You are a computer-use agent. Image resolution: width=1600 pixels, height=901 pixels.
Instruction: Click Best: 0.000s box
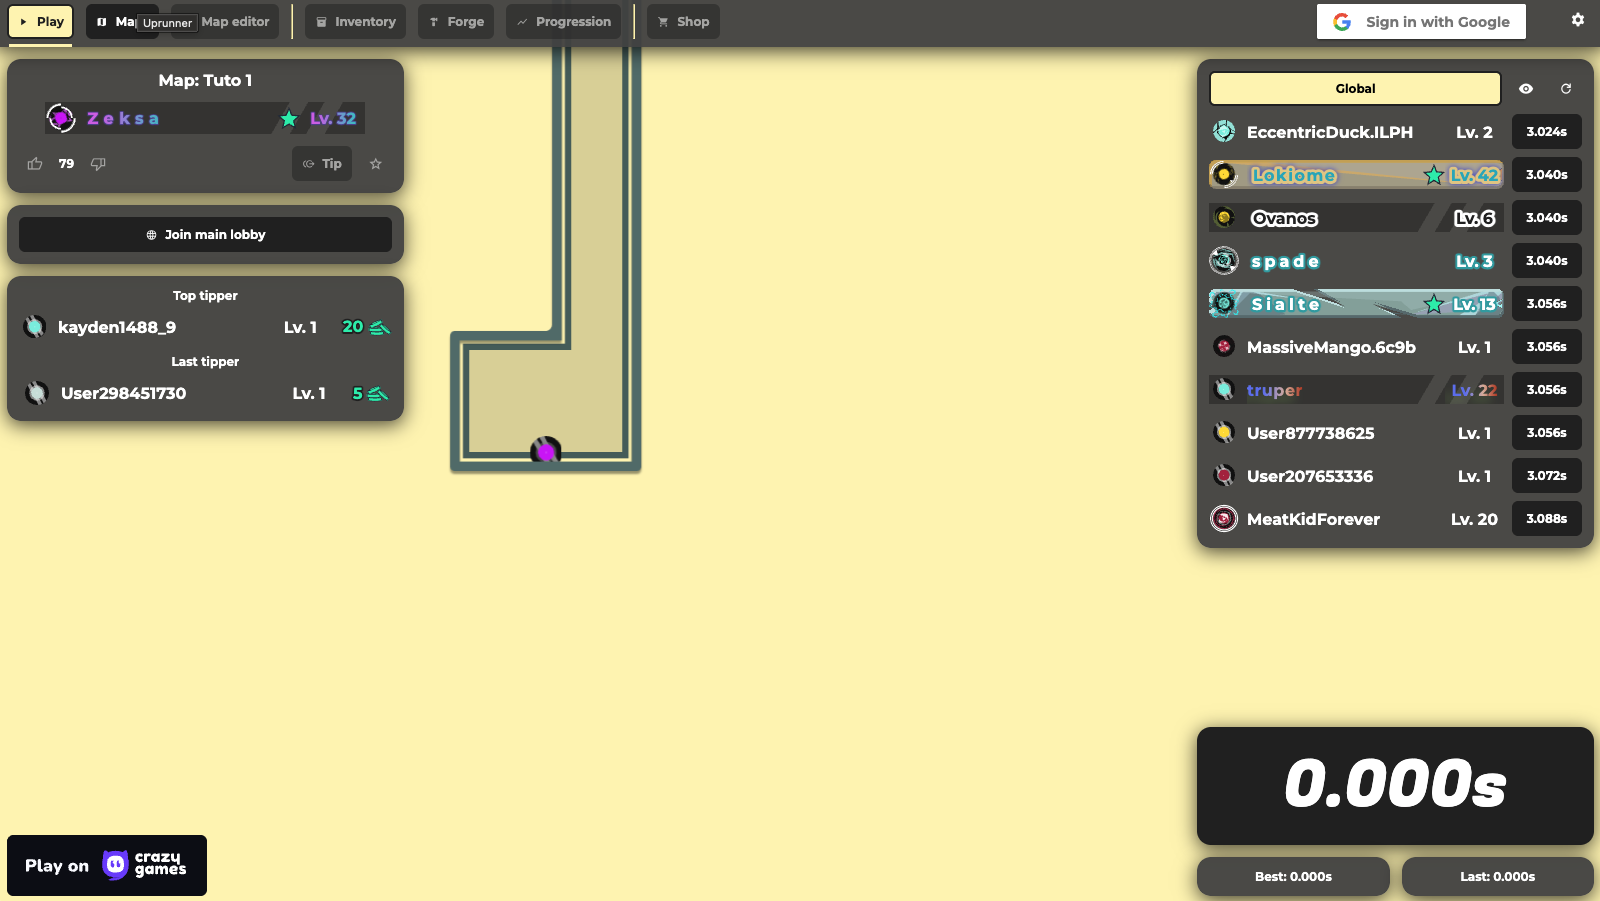(x=1293, y=877)
